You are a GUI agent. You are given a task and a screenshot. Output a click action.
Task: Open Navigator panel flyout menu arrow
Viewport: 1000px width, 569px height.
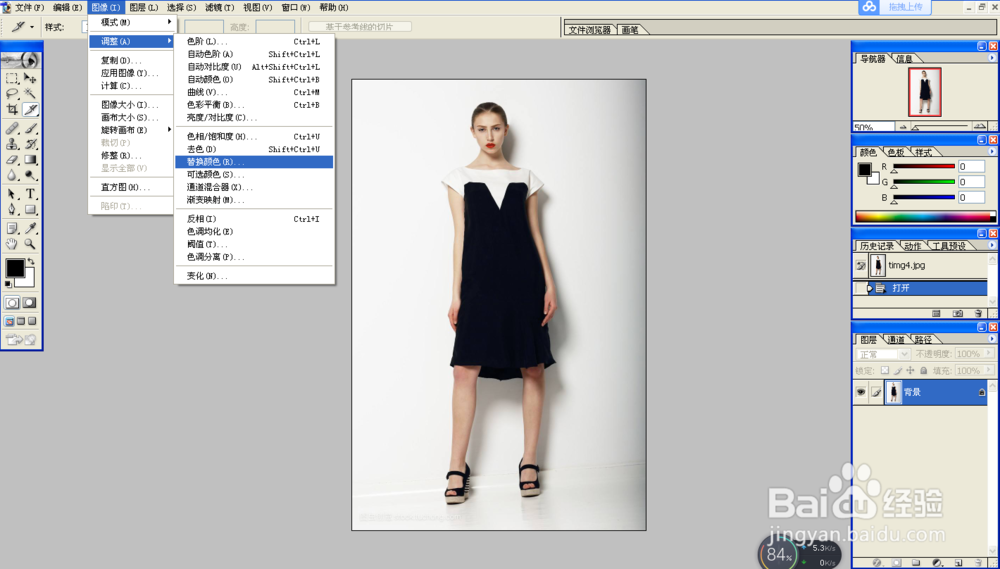[x=992, y=58]
